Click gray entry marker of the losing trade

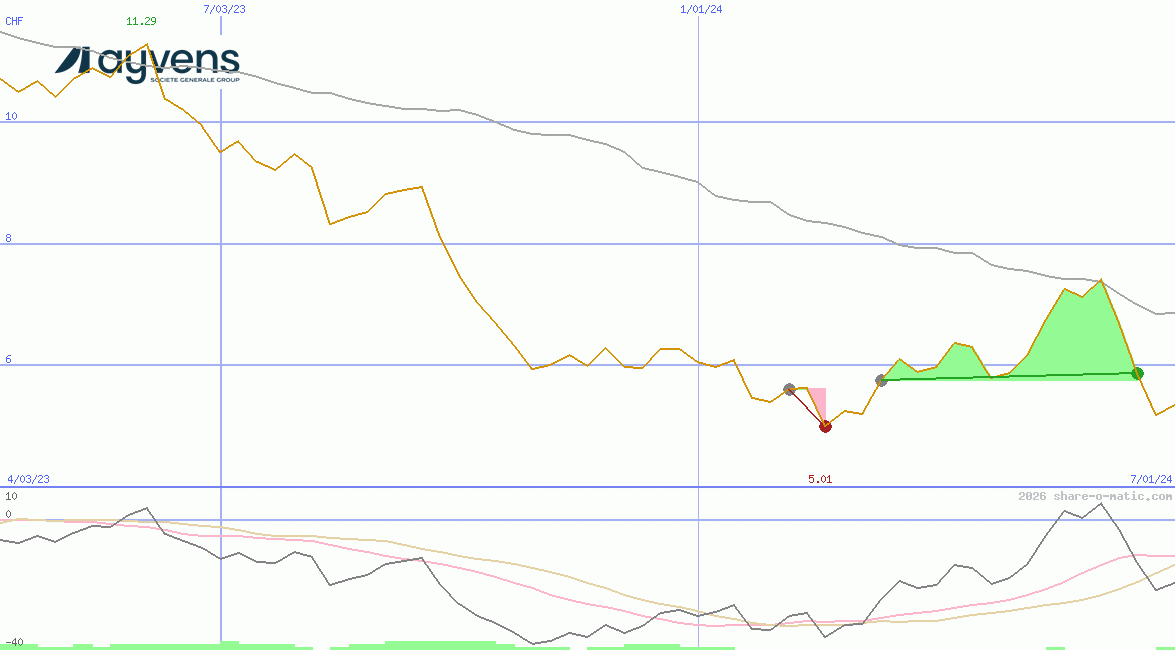789,389
